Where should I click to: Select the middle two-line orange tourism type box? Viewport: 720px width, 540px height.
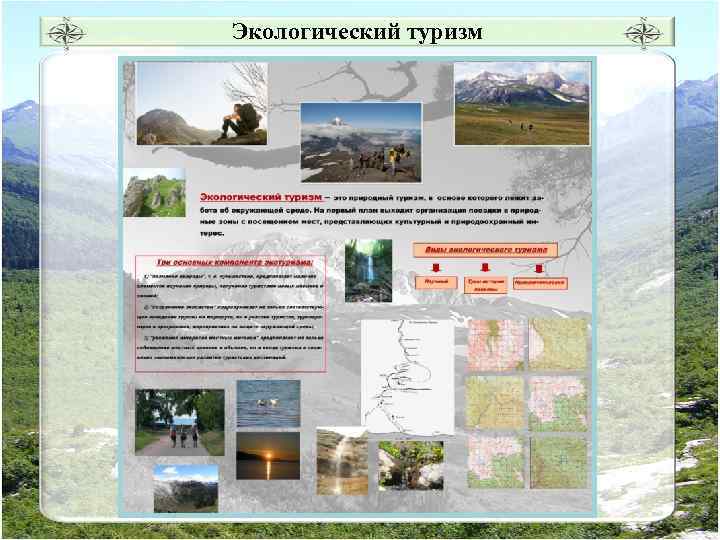click(485, 285)
